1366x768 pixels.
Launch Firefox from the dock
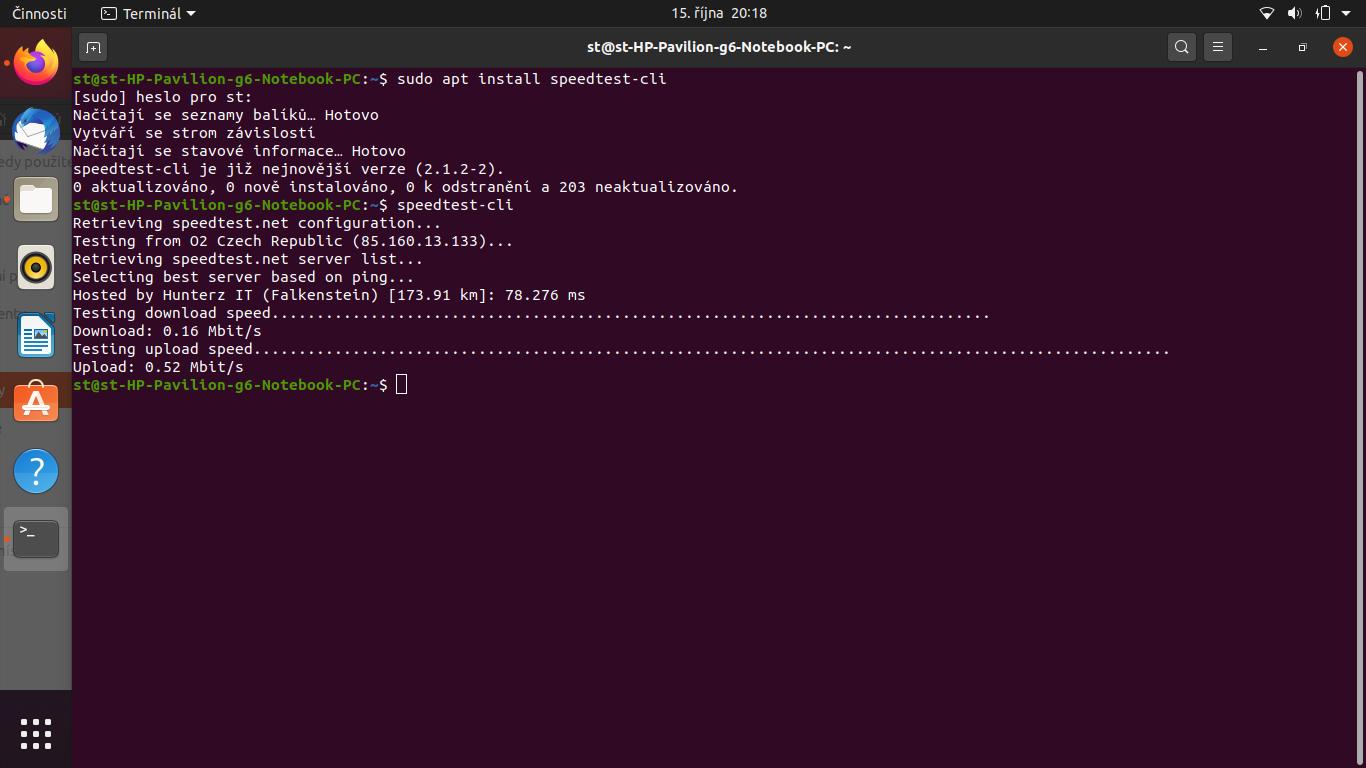tap(36, 63)
